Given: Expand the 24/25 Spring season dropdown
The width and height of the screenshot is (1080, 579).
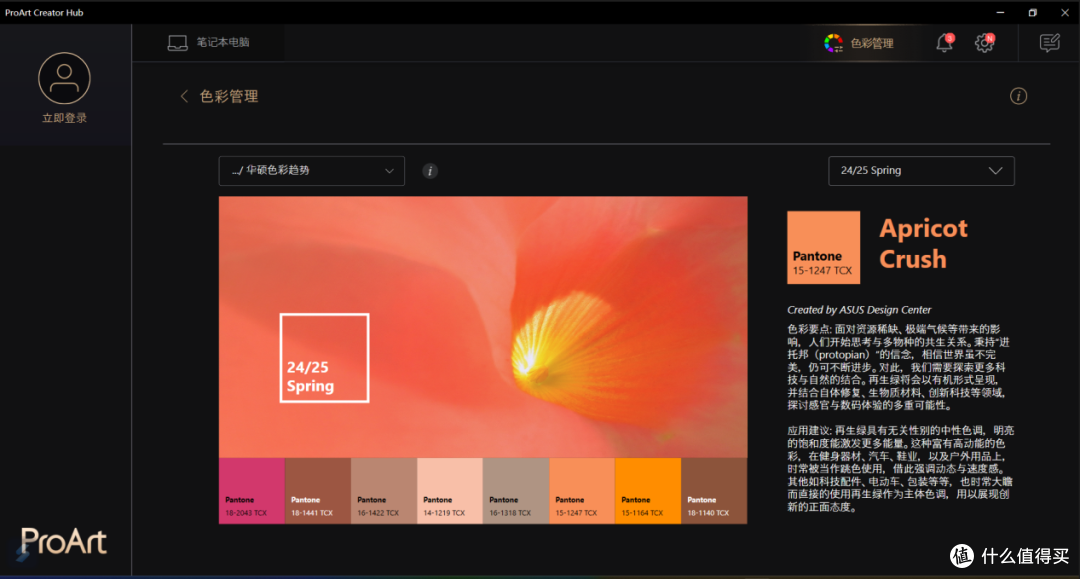Looking at the screenshot, I should click(x=921, y=171).
